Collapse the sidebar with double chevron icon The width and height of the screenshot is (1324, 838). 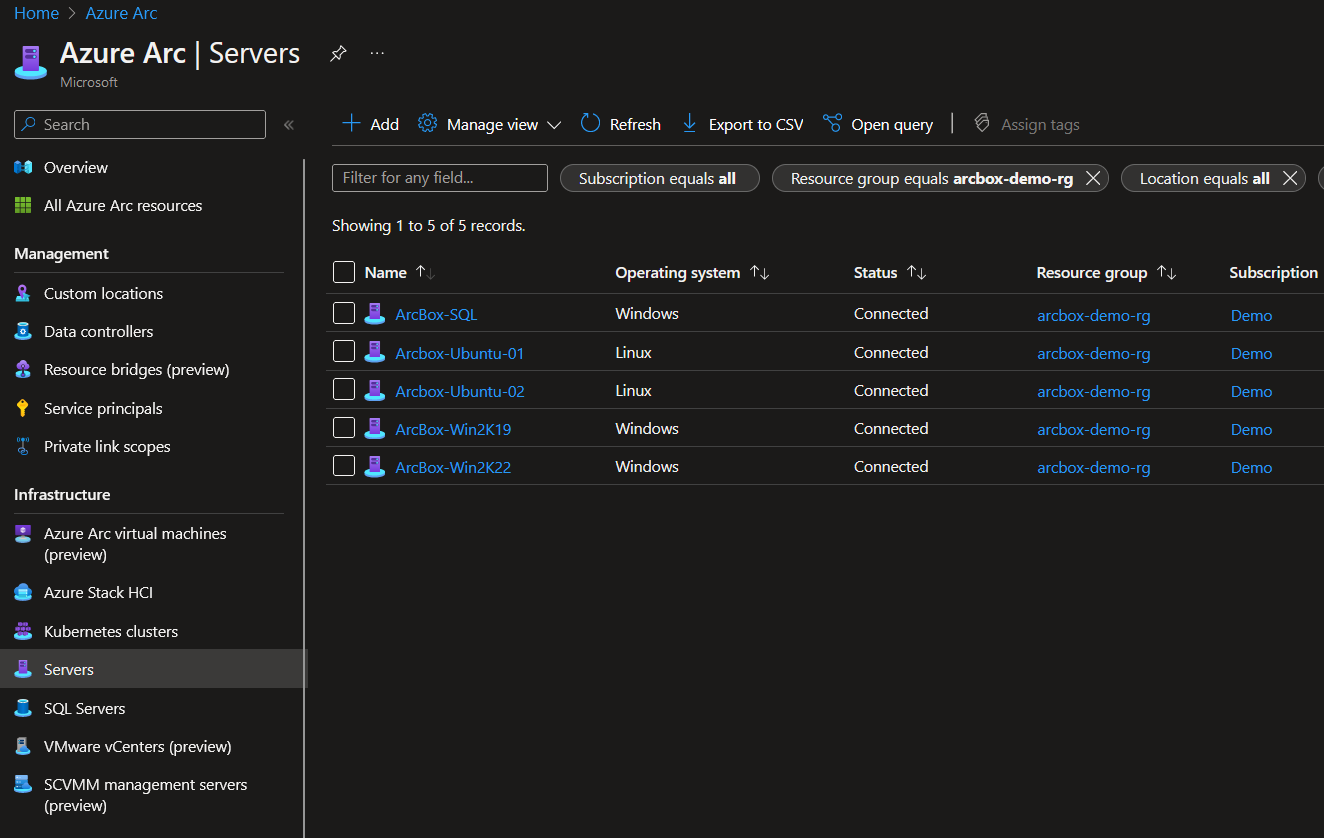click(x=289, y=125)
